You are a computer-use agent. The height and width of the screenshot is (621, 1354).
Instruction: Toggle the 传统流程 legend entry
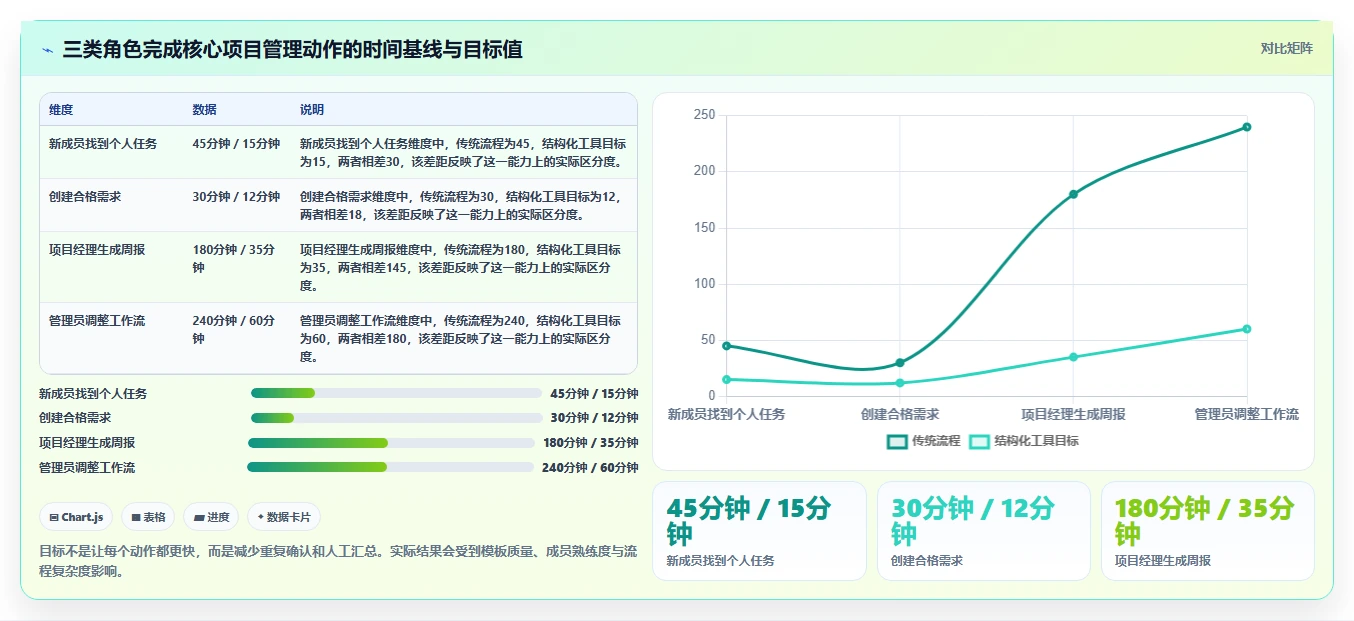tap(923, 441)
